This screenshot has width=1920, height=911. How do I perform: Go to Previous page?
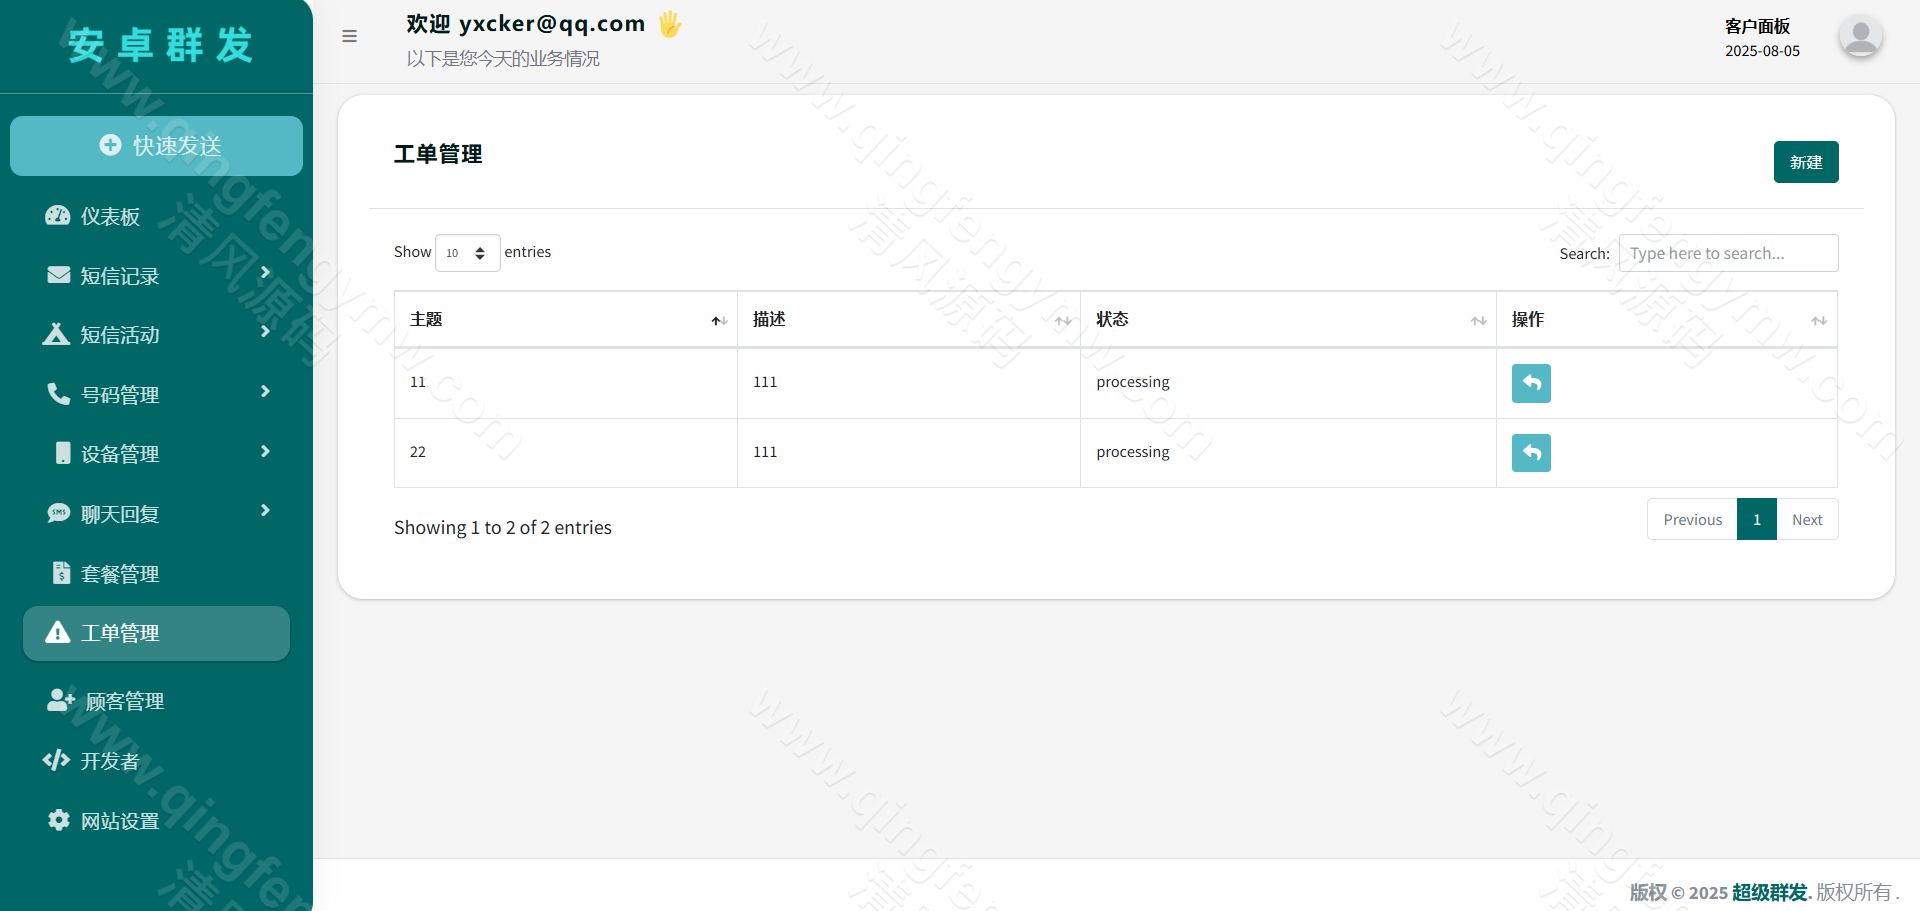(1692, 519)
